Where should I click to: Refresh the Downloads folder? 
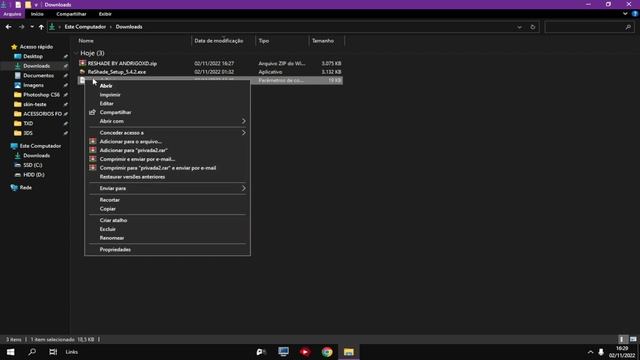click(533, 27)
